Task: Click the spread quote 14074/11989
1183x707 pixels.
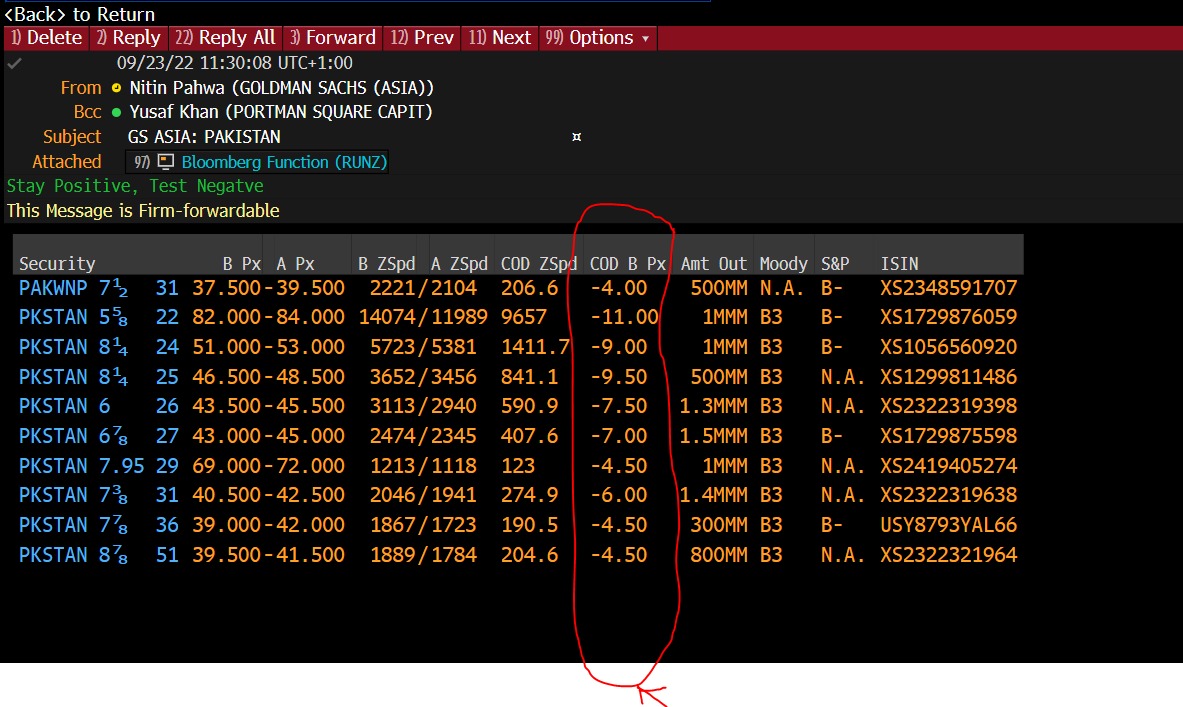Action: click(x=423, y=317)
